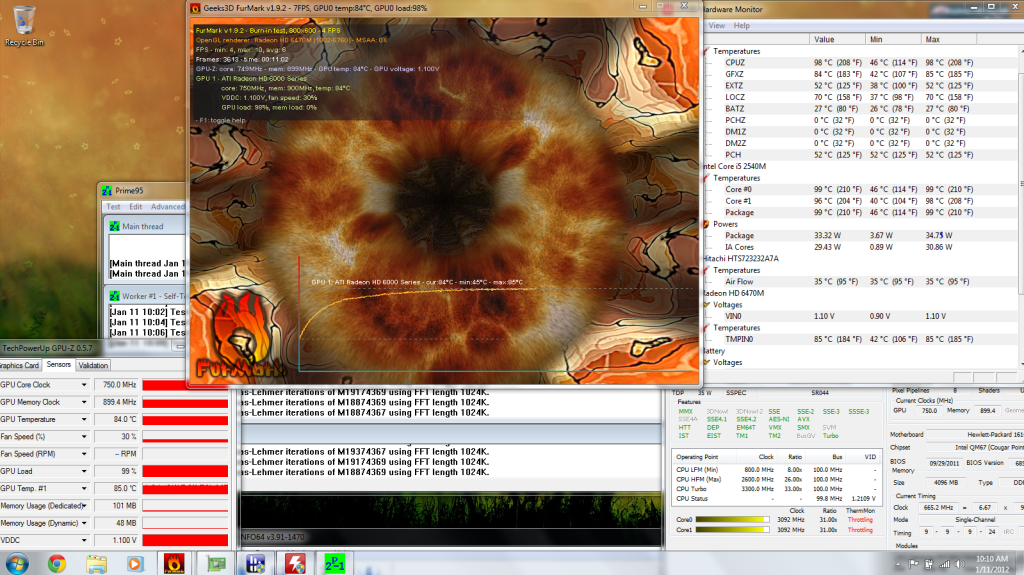Open VDDC sensor dropdown in GPU-Z
This screenshot has height=575, width=1024.
[84, 540]
